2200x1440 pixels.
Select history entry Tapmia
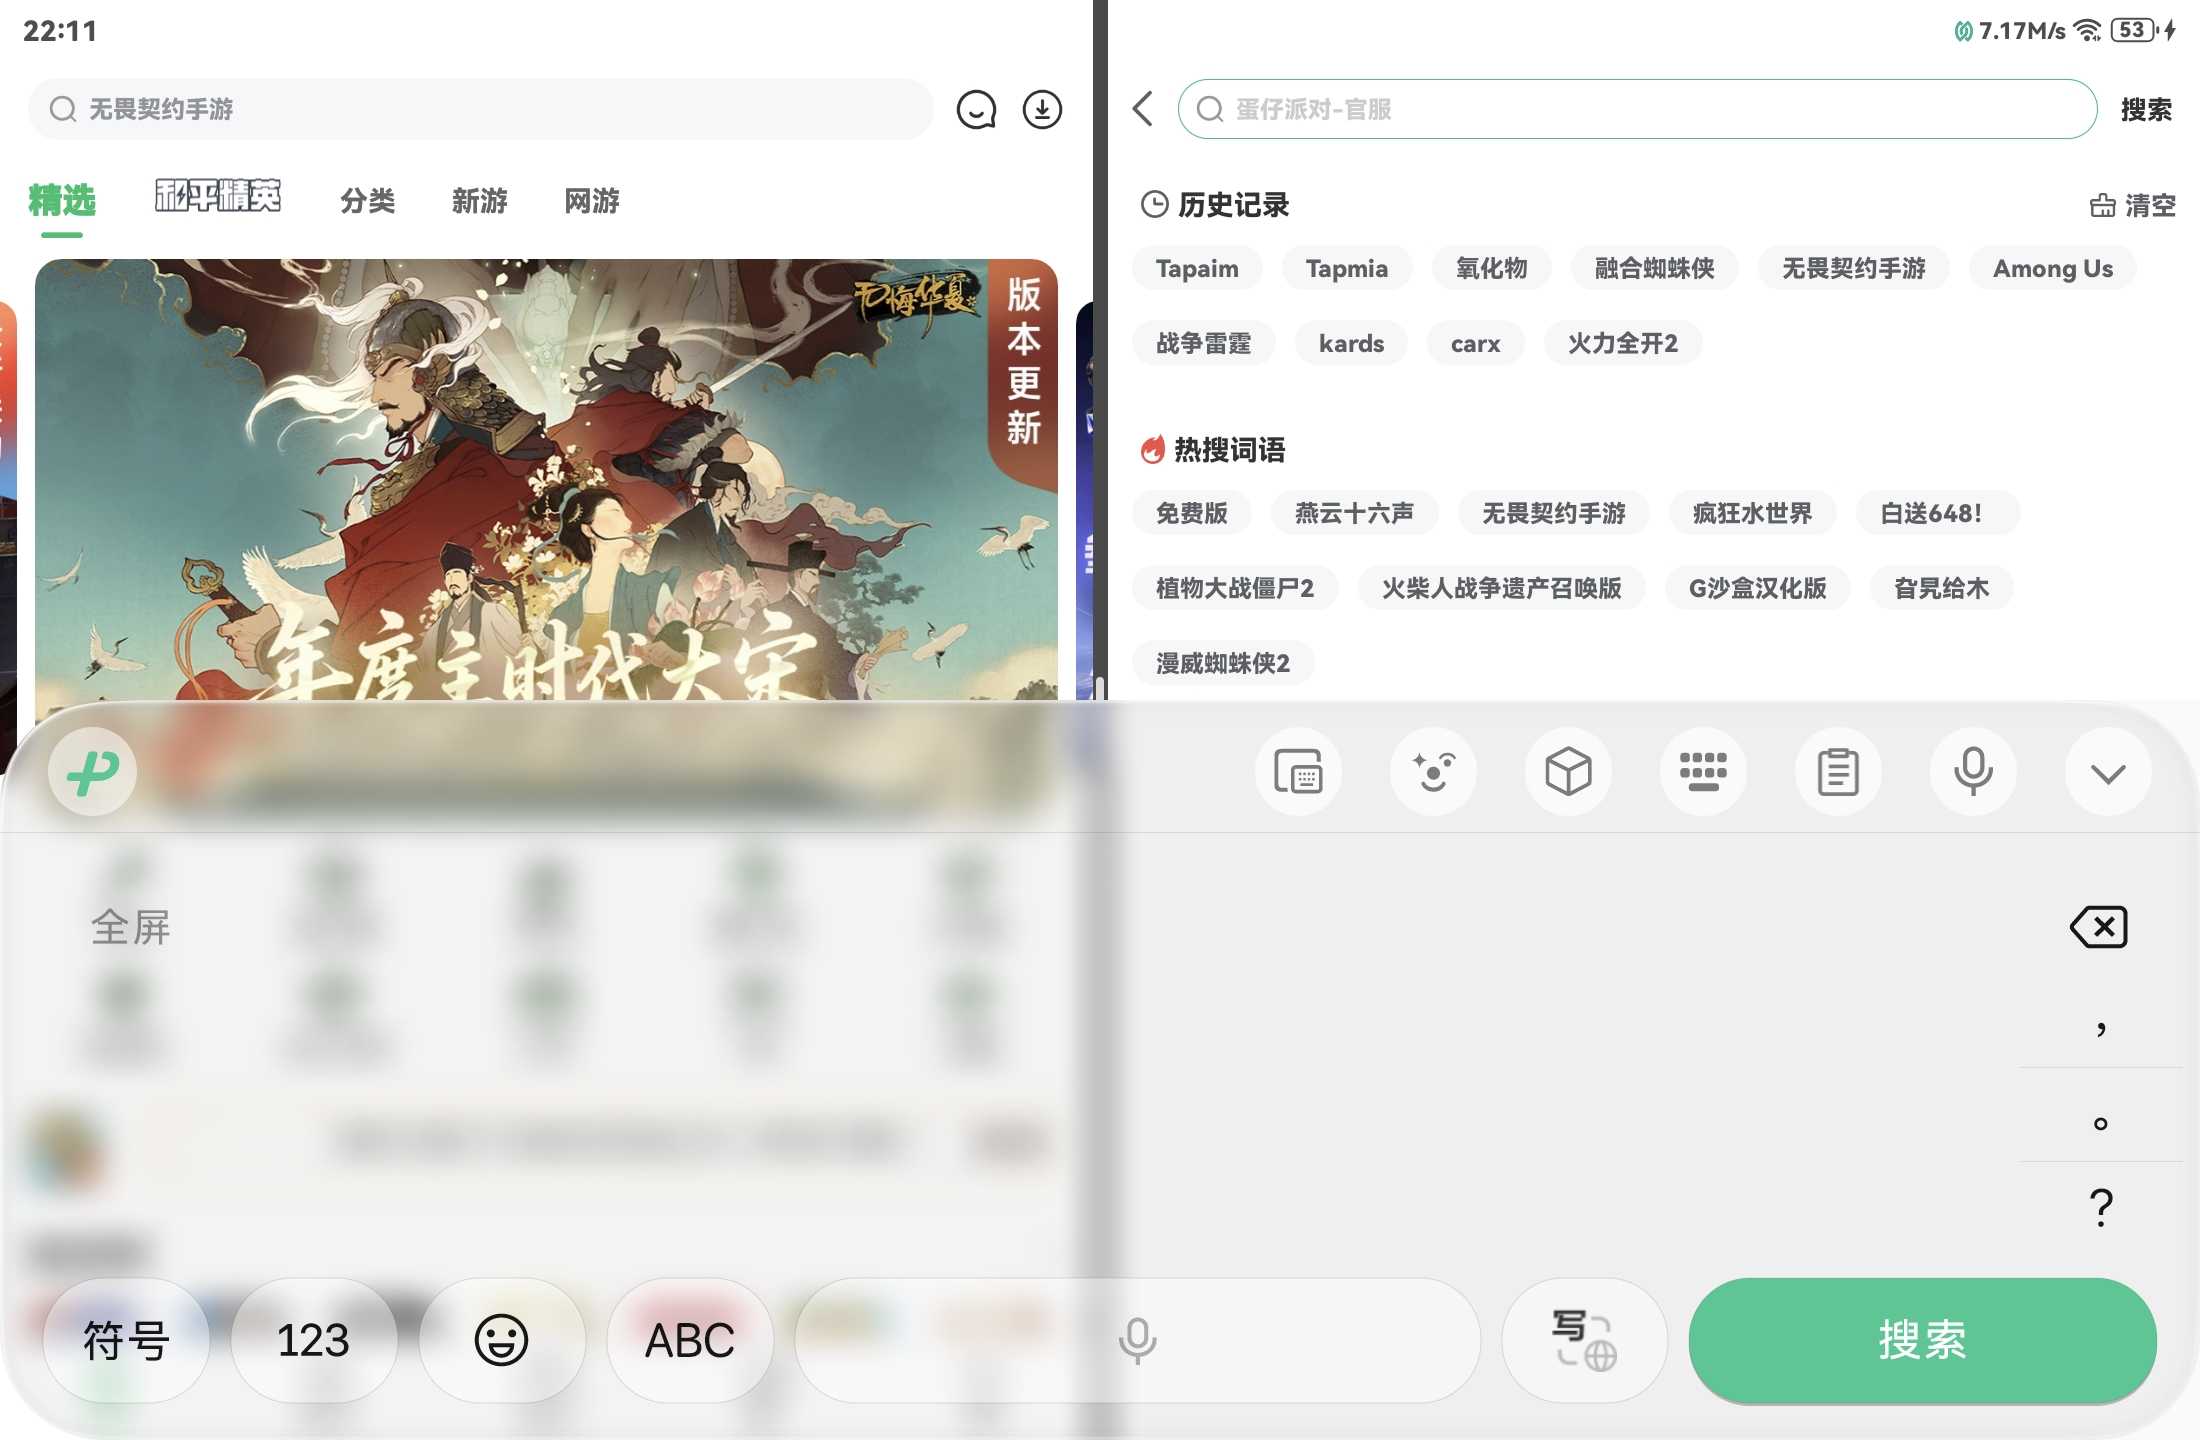[x=1347, y=268]
